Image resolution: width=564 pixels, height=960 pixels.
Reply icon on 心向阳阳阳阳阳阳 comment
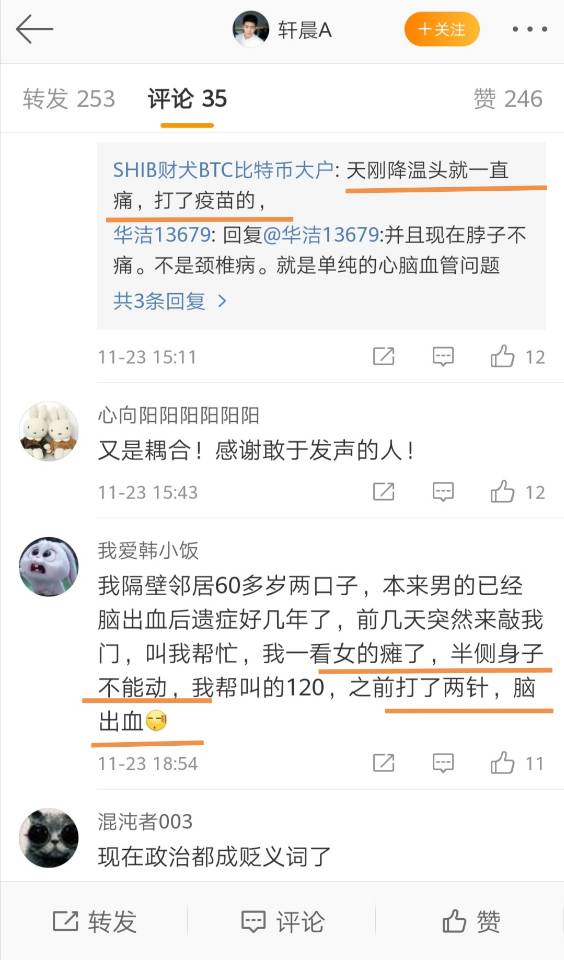443,492
